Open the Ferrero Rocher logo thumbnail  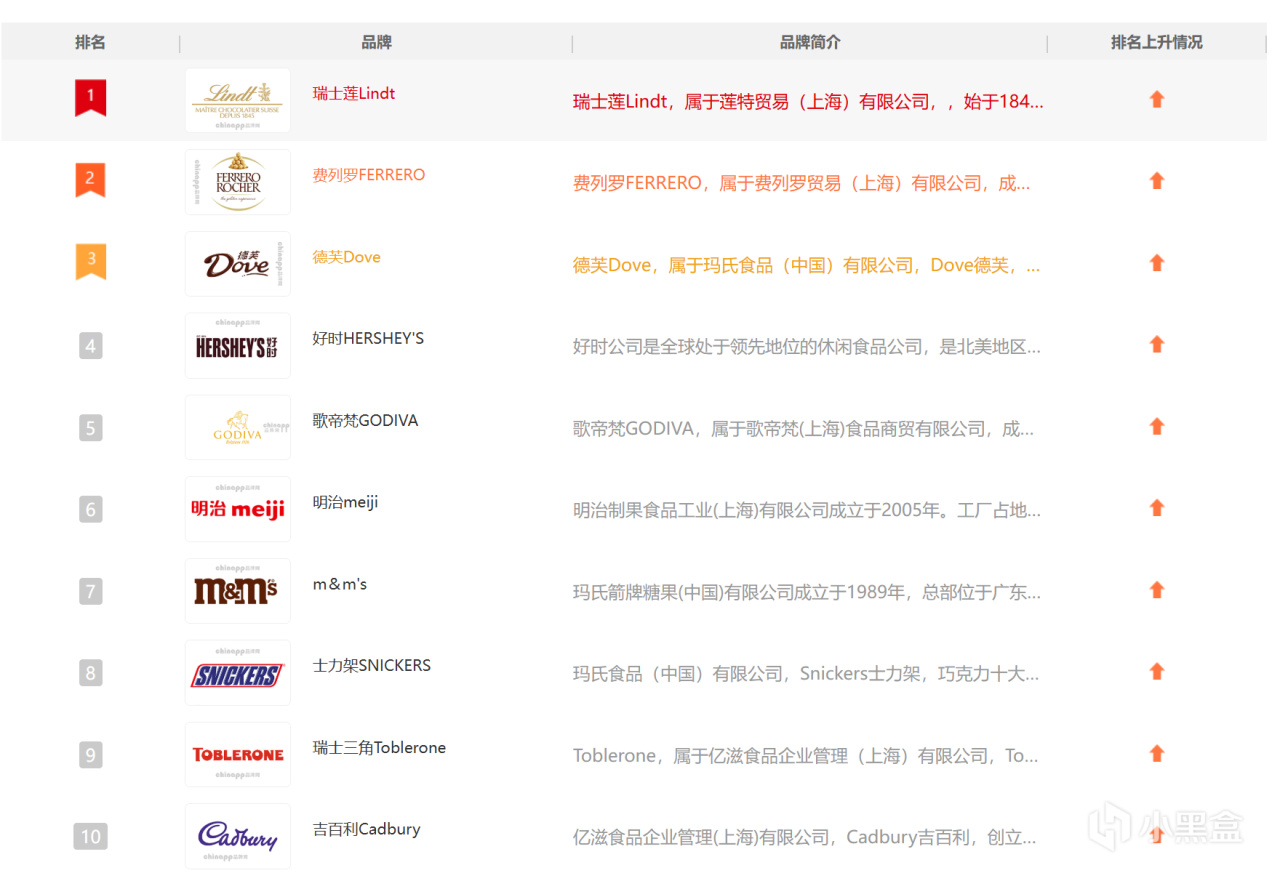(x=238, y=182)
